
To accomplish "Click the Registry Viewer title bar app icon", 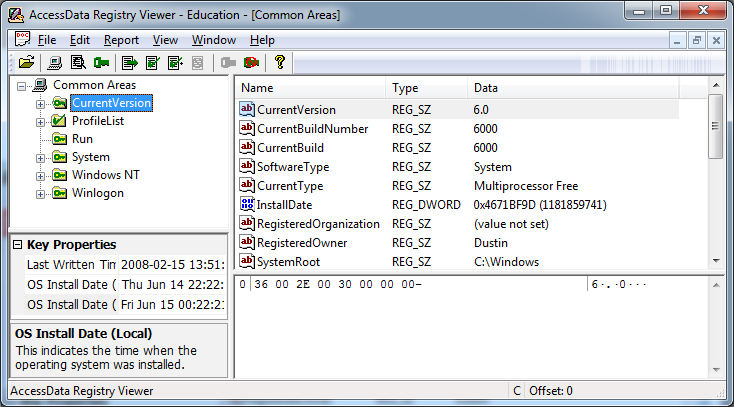I will (x=16, y=15).
